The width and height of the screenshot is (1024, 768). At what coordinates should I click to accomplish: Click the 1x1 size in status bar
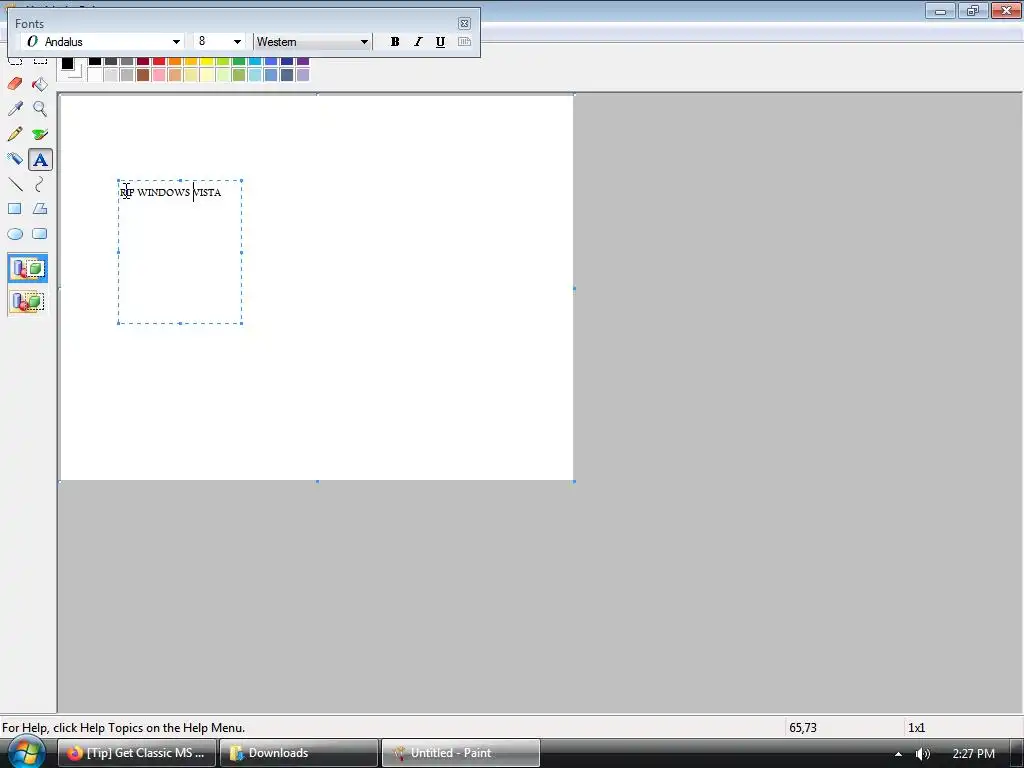click(x=916, y=728)
